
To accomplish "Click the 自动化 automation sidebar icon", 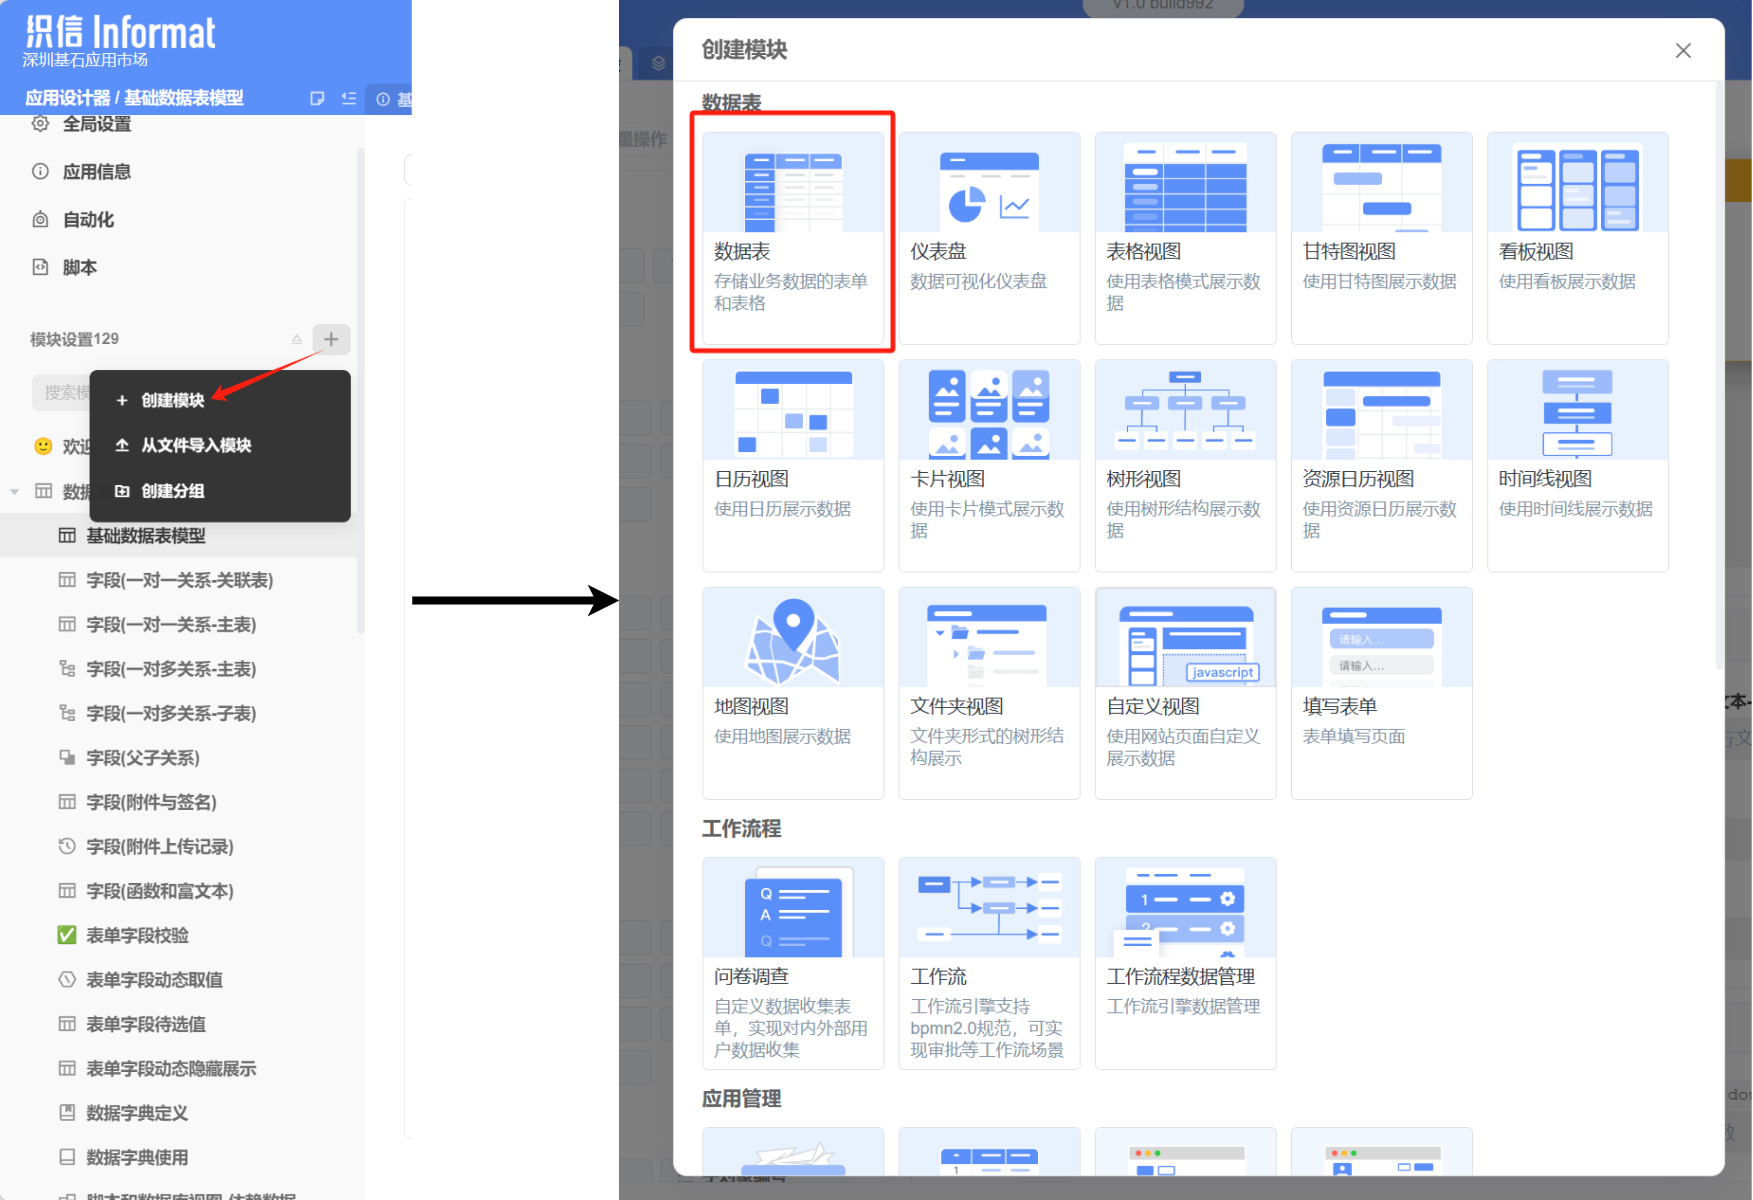I will 85,219.
